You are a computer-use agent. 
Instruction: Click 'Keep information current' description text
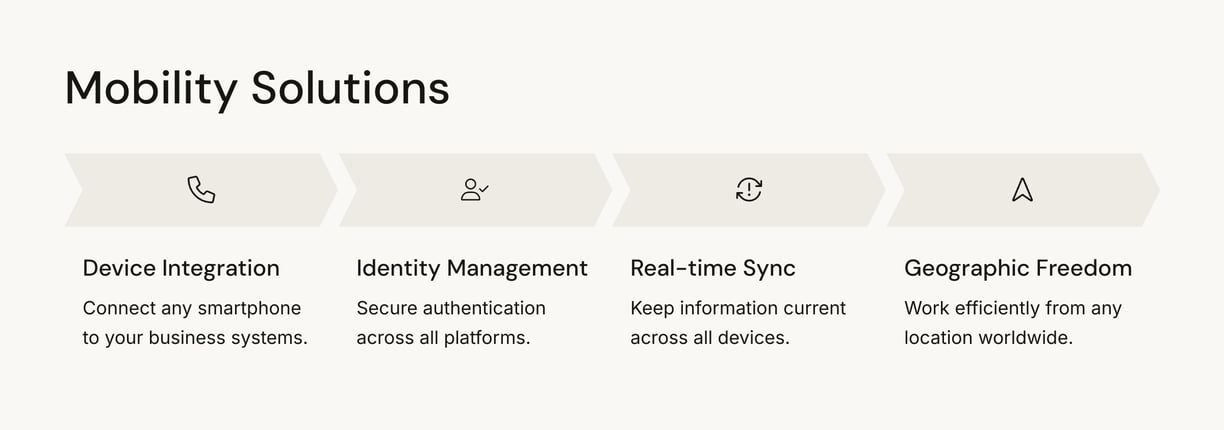(x=738, y=308)
